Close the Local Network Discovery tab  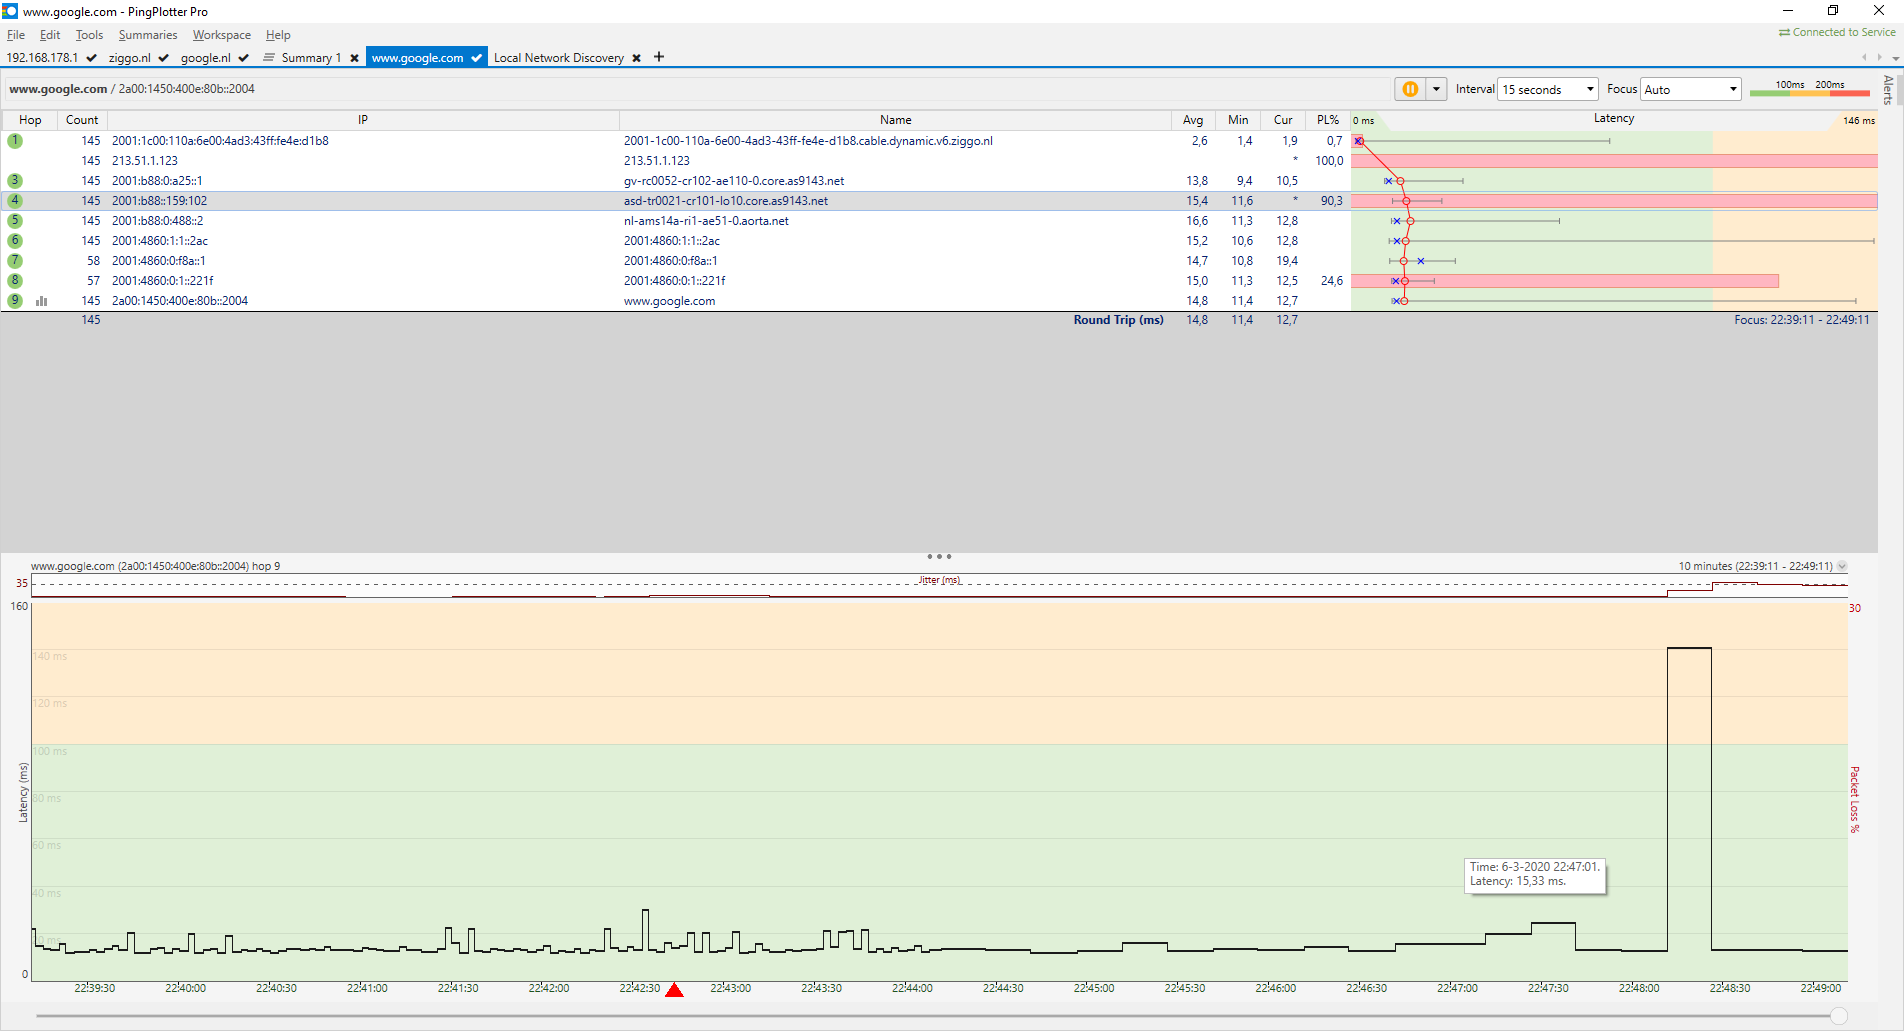636,58
